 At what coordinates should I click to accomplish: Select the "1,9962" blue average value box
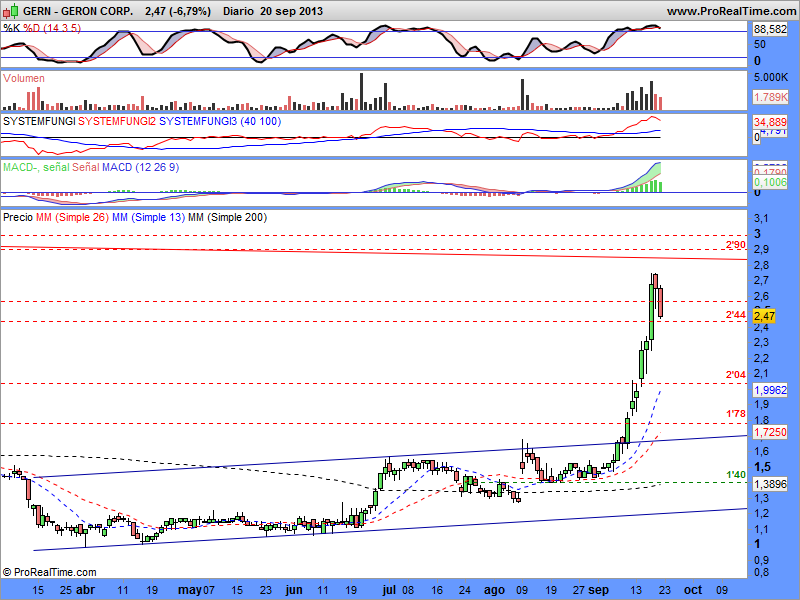pyautogui.click(x=770, y=390)
